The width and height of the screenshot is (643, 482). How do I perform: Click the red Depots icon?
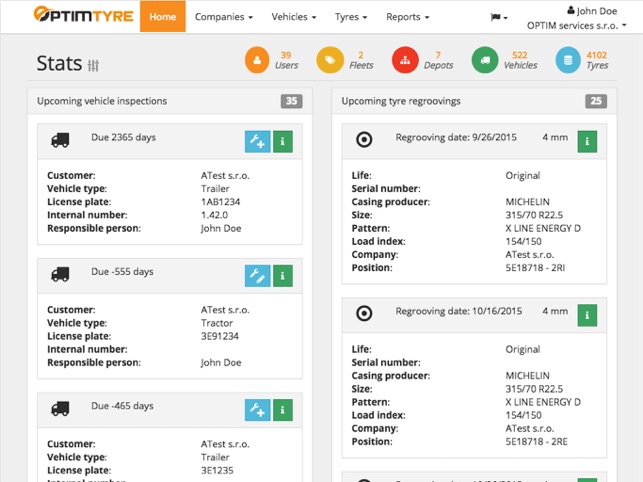click(405, 60)
